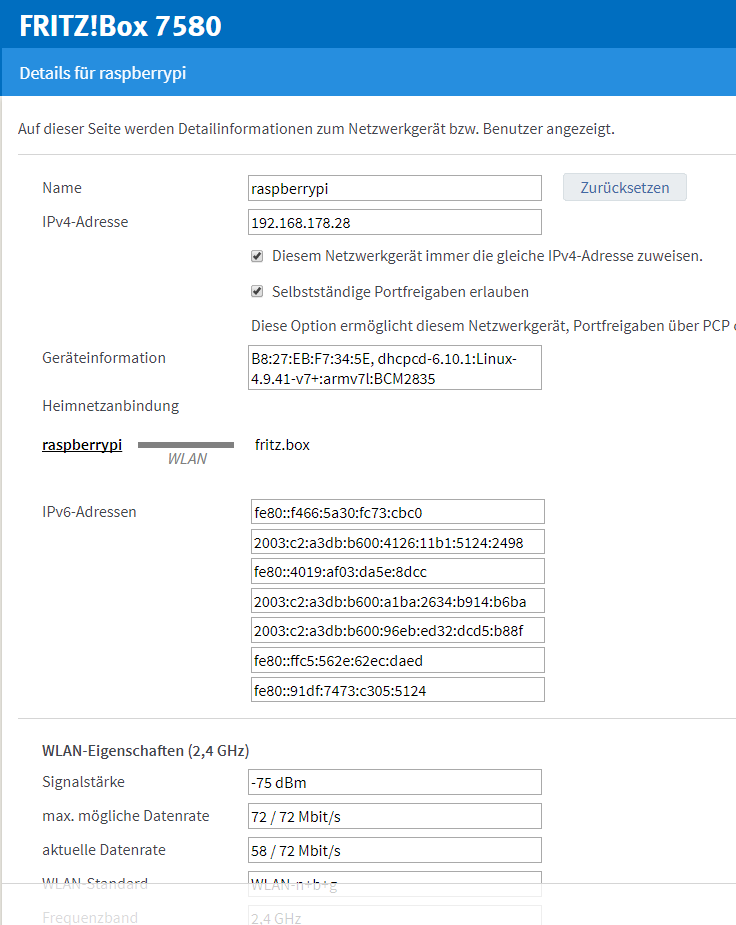Select IPv6 address ending in dcd5:b88f
This screenshot has width=736, height=925.
397,631
